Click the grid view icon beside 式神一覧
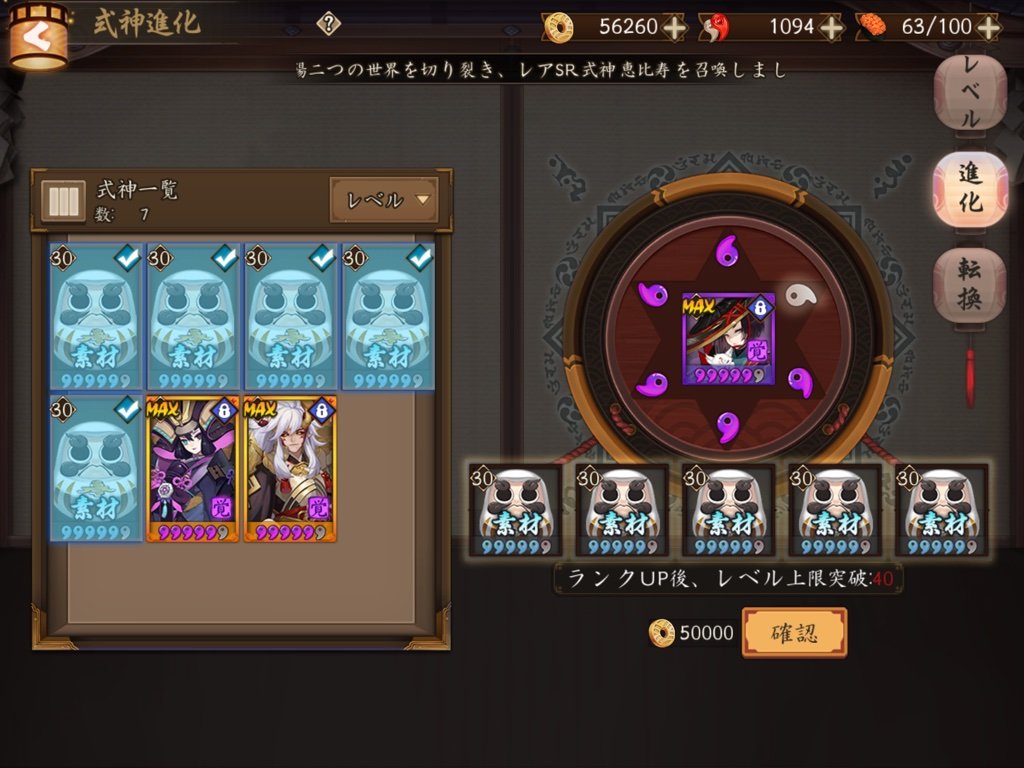Image resolution: width=1024 pixels, height=768 pixels. [x=63, y=200]
